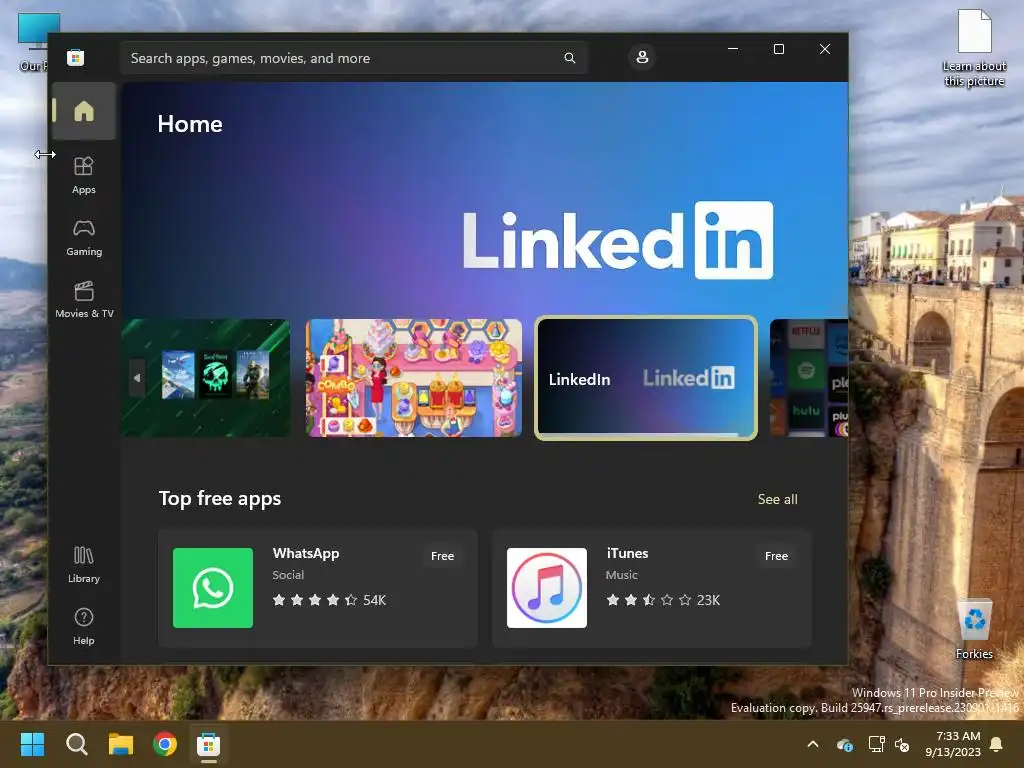The width and height of the screenshot is (1024, 768).
Task: Go to the Gaming section
Action: click(84, 238)
